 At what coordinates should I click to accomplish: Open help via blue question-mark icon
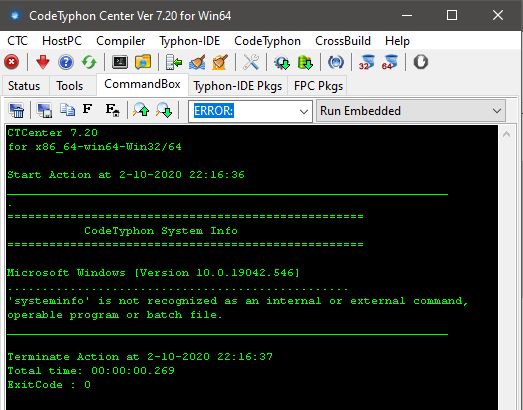click(66, 62)
